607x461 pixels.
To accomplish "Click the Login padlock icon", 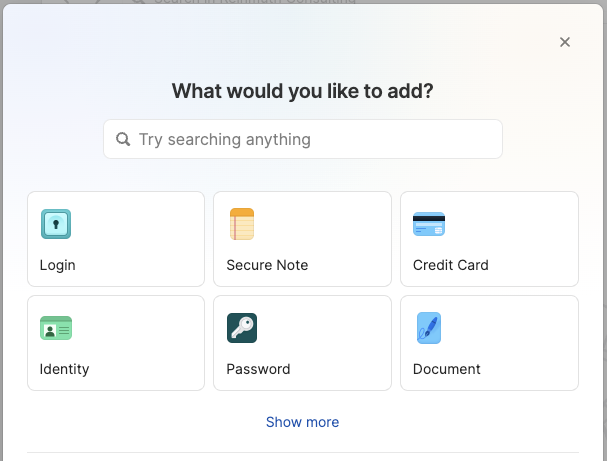I will pos(56,224).
